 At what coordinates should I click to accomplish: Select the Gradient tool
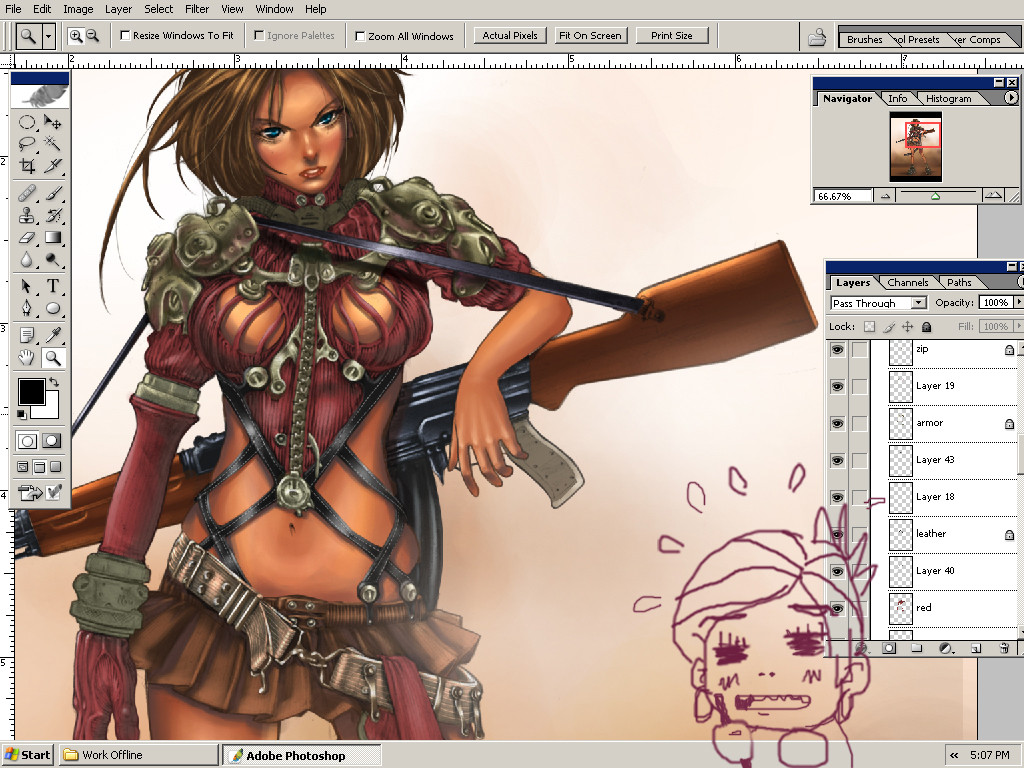tap(52, 238)
